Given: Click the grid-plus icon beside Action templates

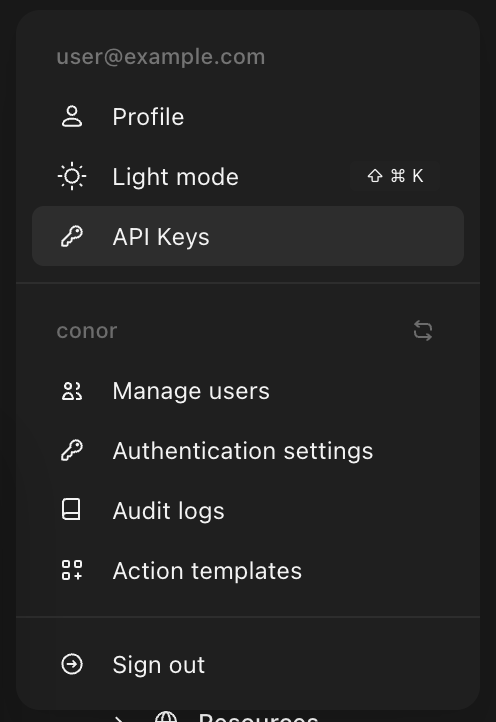Looking at the screenshot, I should pyautogui.click(x=72, y=570).
